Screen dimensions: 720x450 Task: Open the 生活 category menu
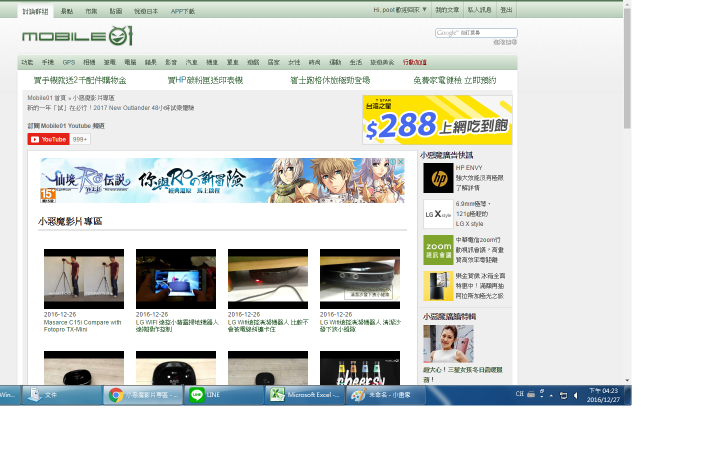tap(355, 62)
